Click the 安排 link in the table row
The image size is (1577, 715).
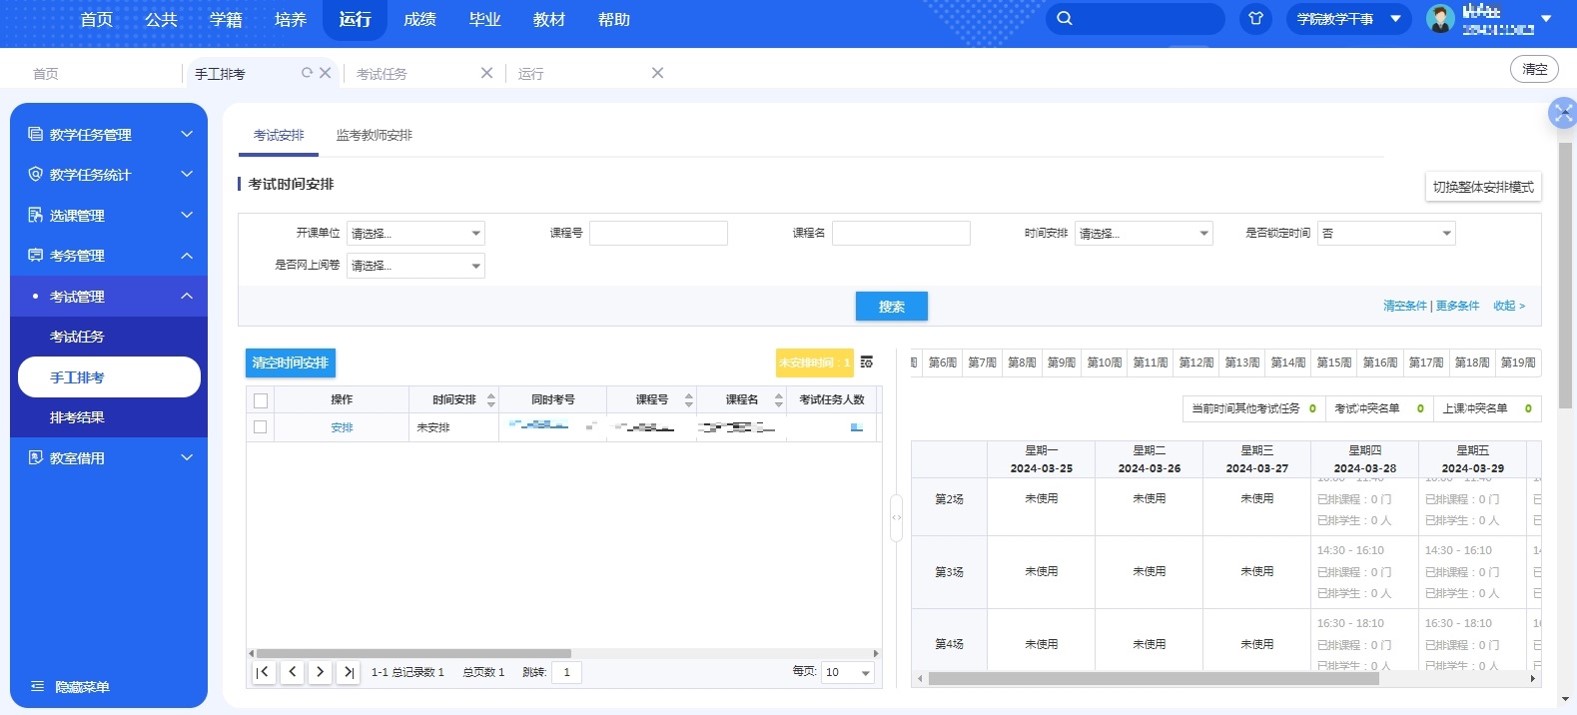[342, 427]
